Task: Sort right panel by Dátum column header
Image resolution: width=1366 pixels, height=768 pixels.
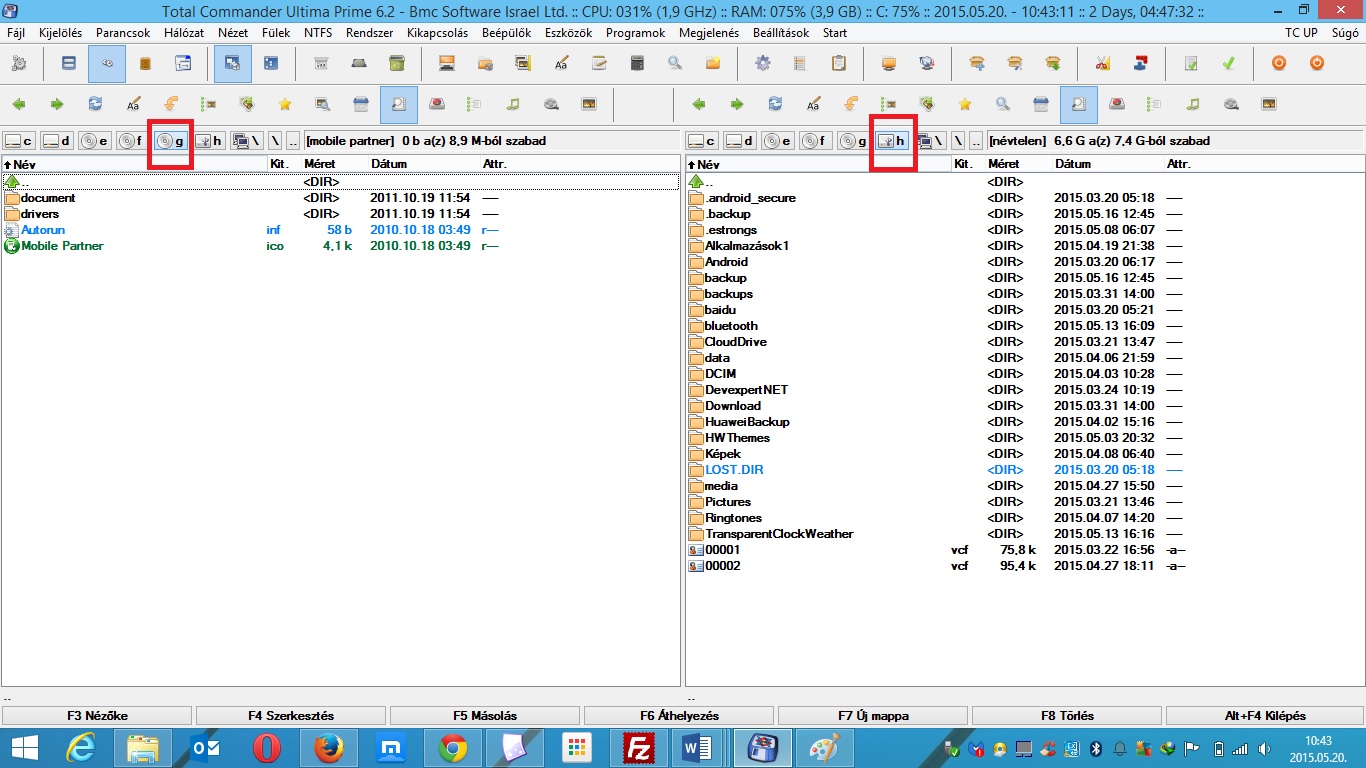Action: (1107, 164)
